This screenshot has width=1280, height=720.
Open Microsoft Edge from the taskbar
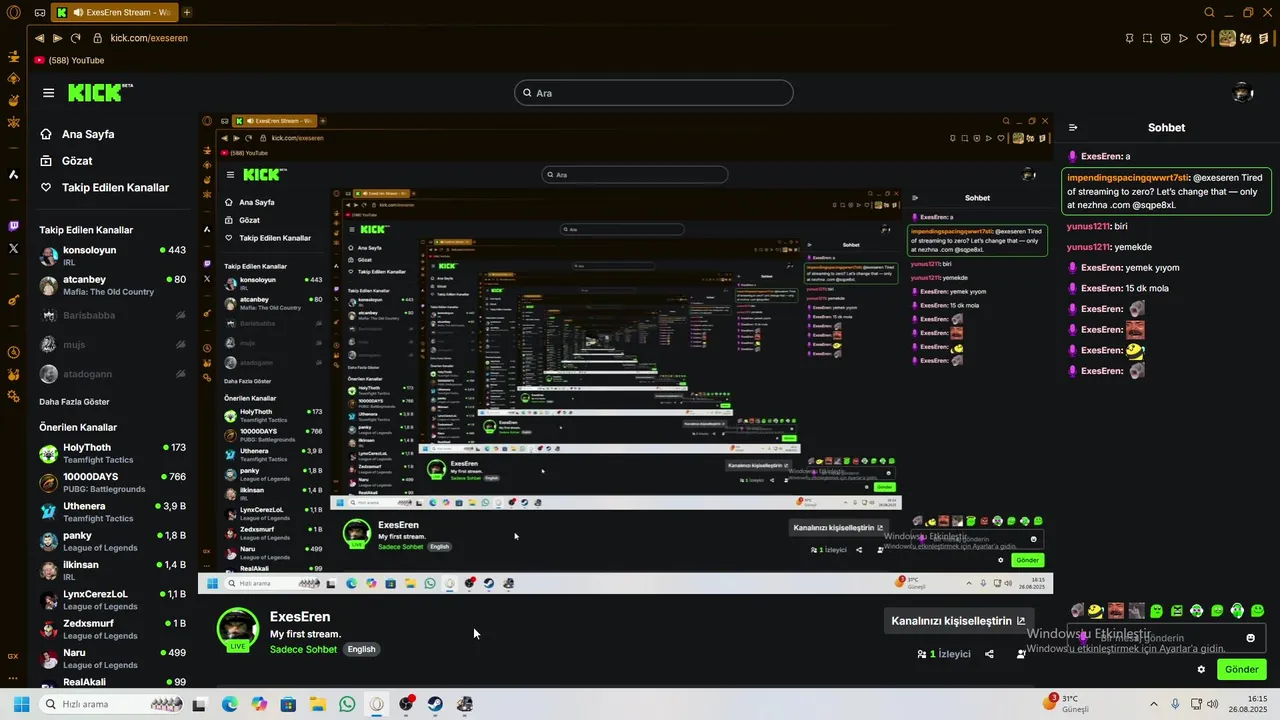click(x=229, y=704)
